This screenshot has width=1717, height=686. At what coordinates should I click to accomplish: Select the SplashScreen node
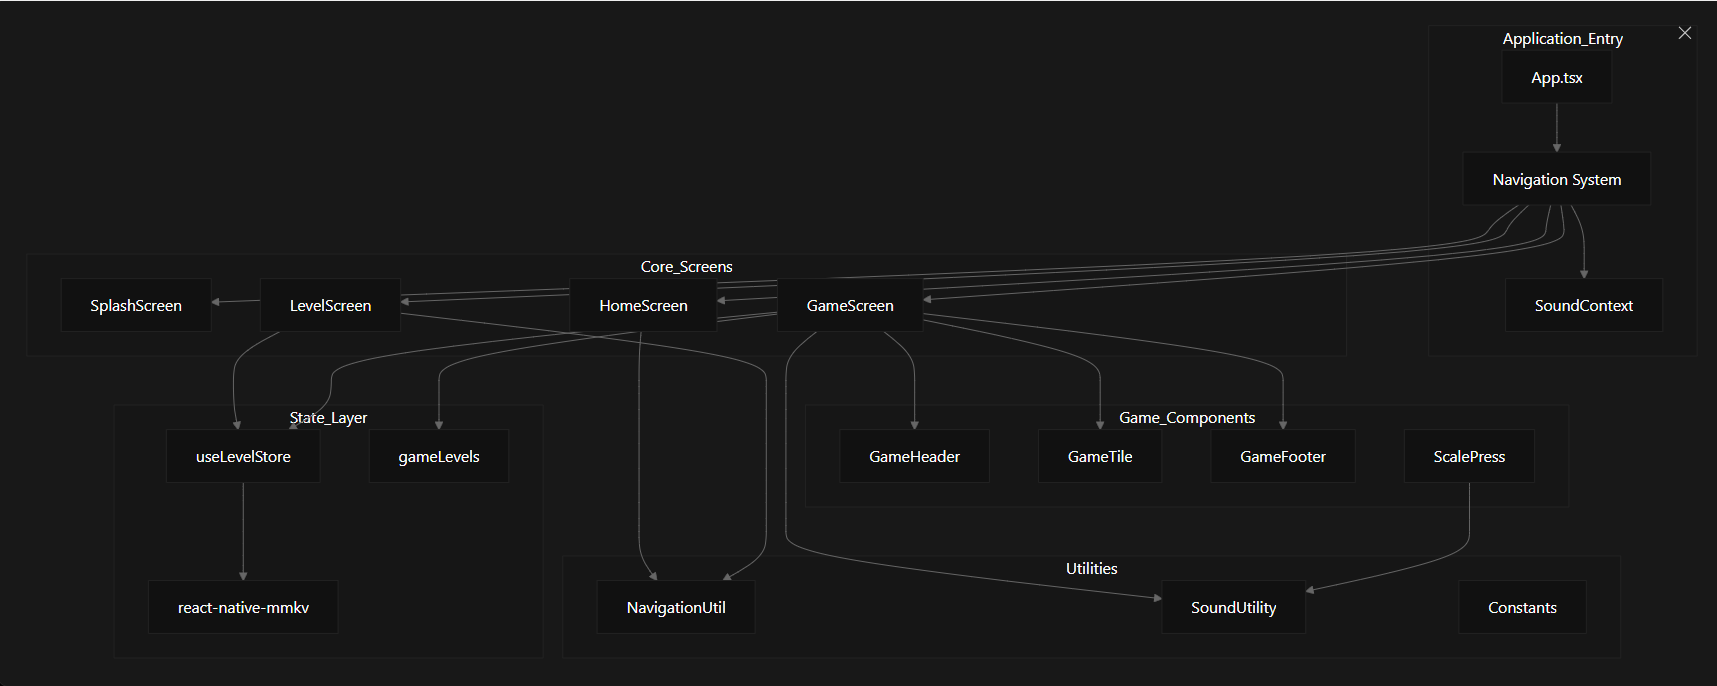(x=136, y=306)
